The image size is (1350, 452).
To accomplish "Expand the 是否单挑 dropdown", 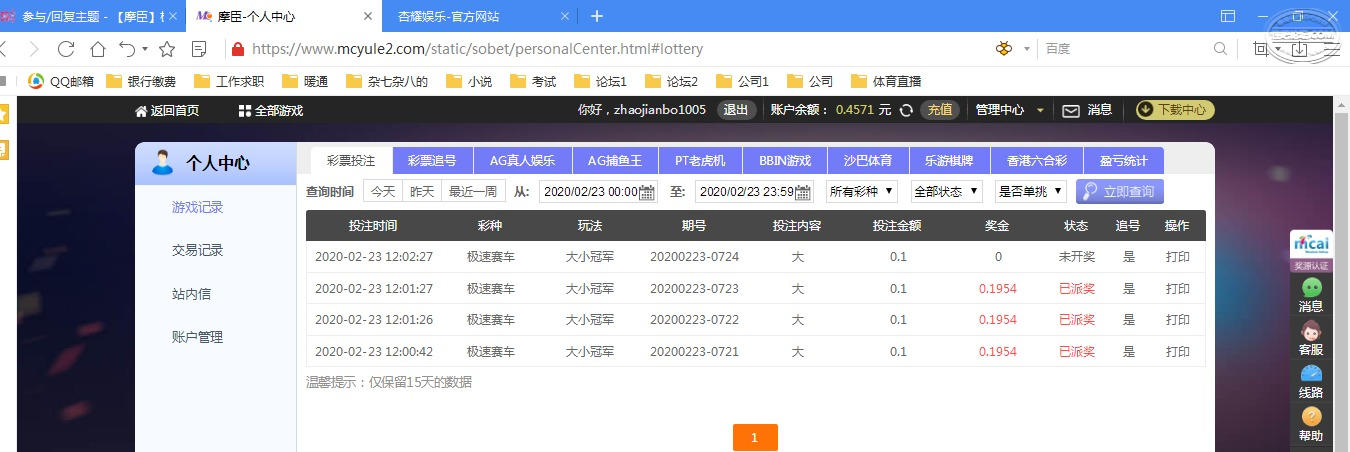I will (1031, 191).
